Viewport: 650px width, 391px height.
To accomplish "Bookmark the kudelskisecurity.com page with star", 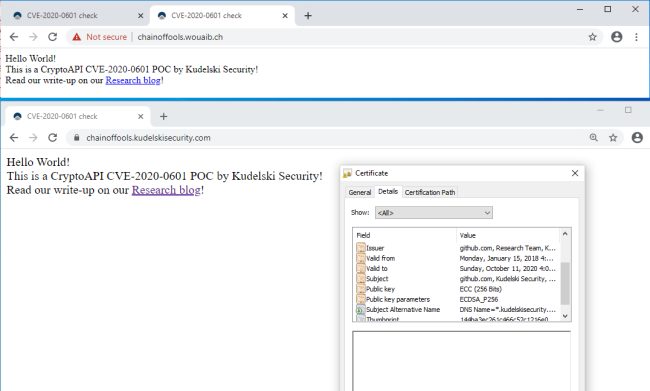I will tap(613, 138).
